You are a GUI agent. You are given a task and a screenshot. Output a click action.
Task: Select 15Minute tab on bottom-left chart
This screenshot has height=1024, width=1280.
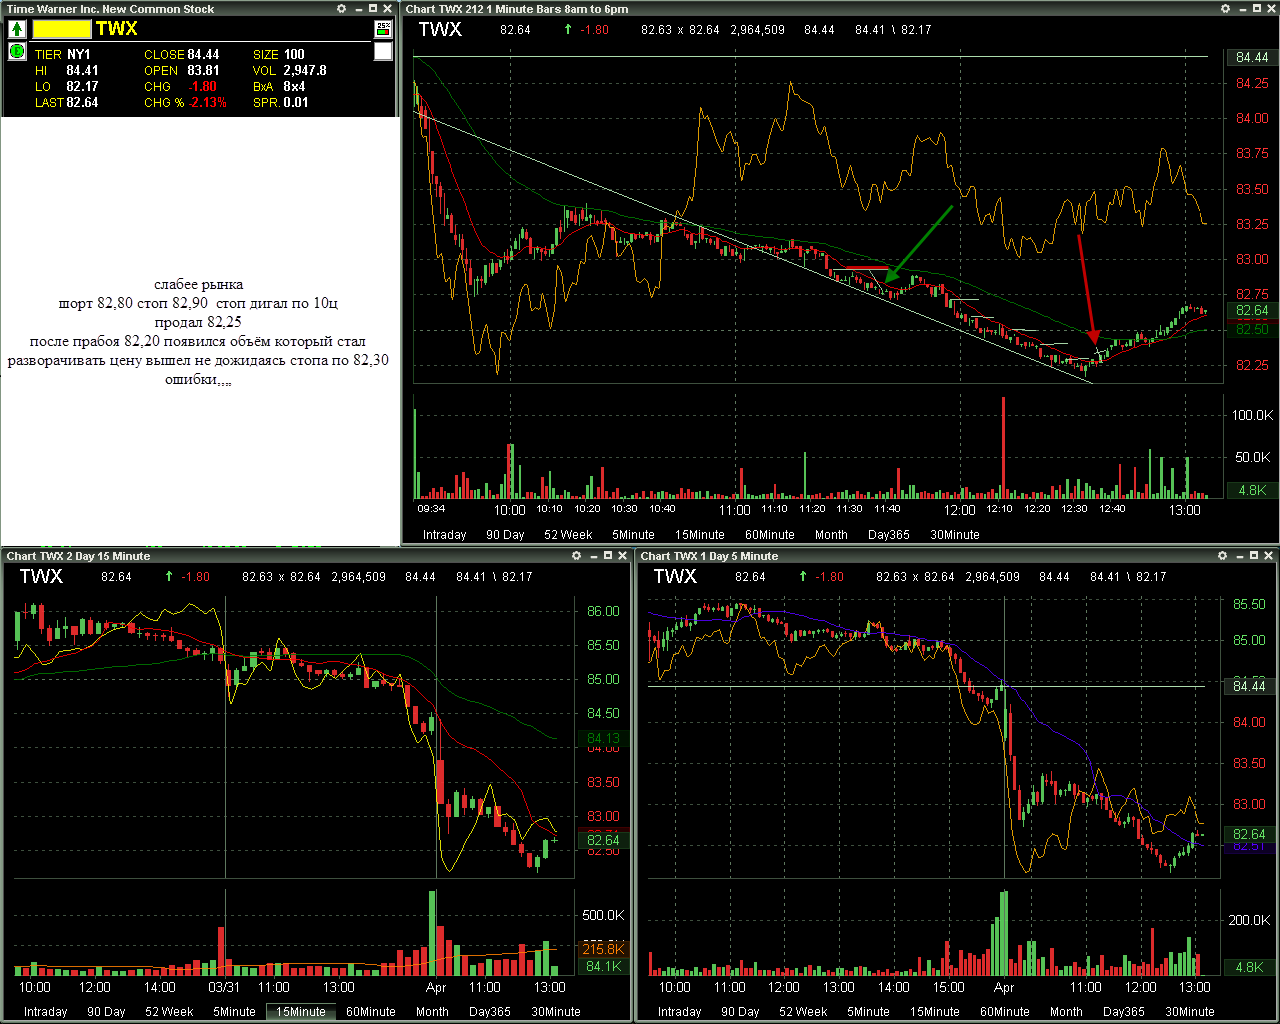(x=301, y=1012)
